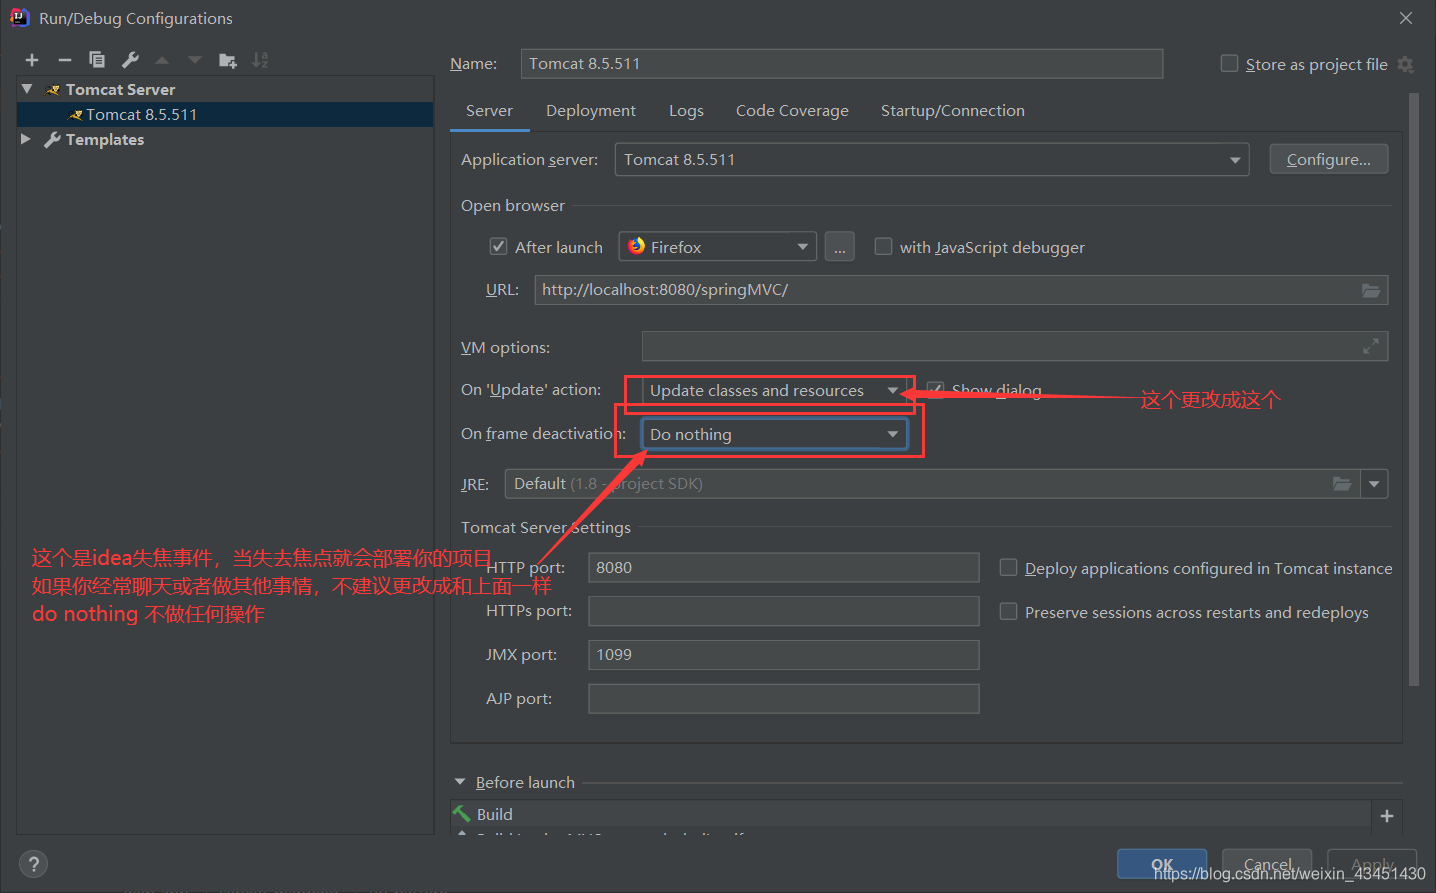This screenshot has width=1436, height=893.
Task: Expand VM options field icon
Action: point(1371,346)
